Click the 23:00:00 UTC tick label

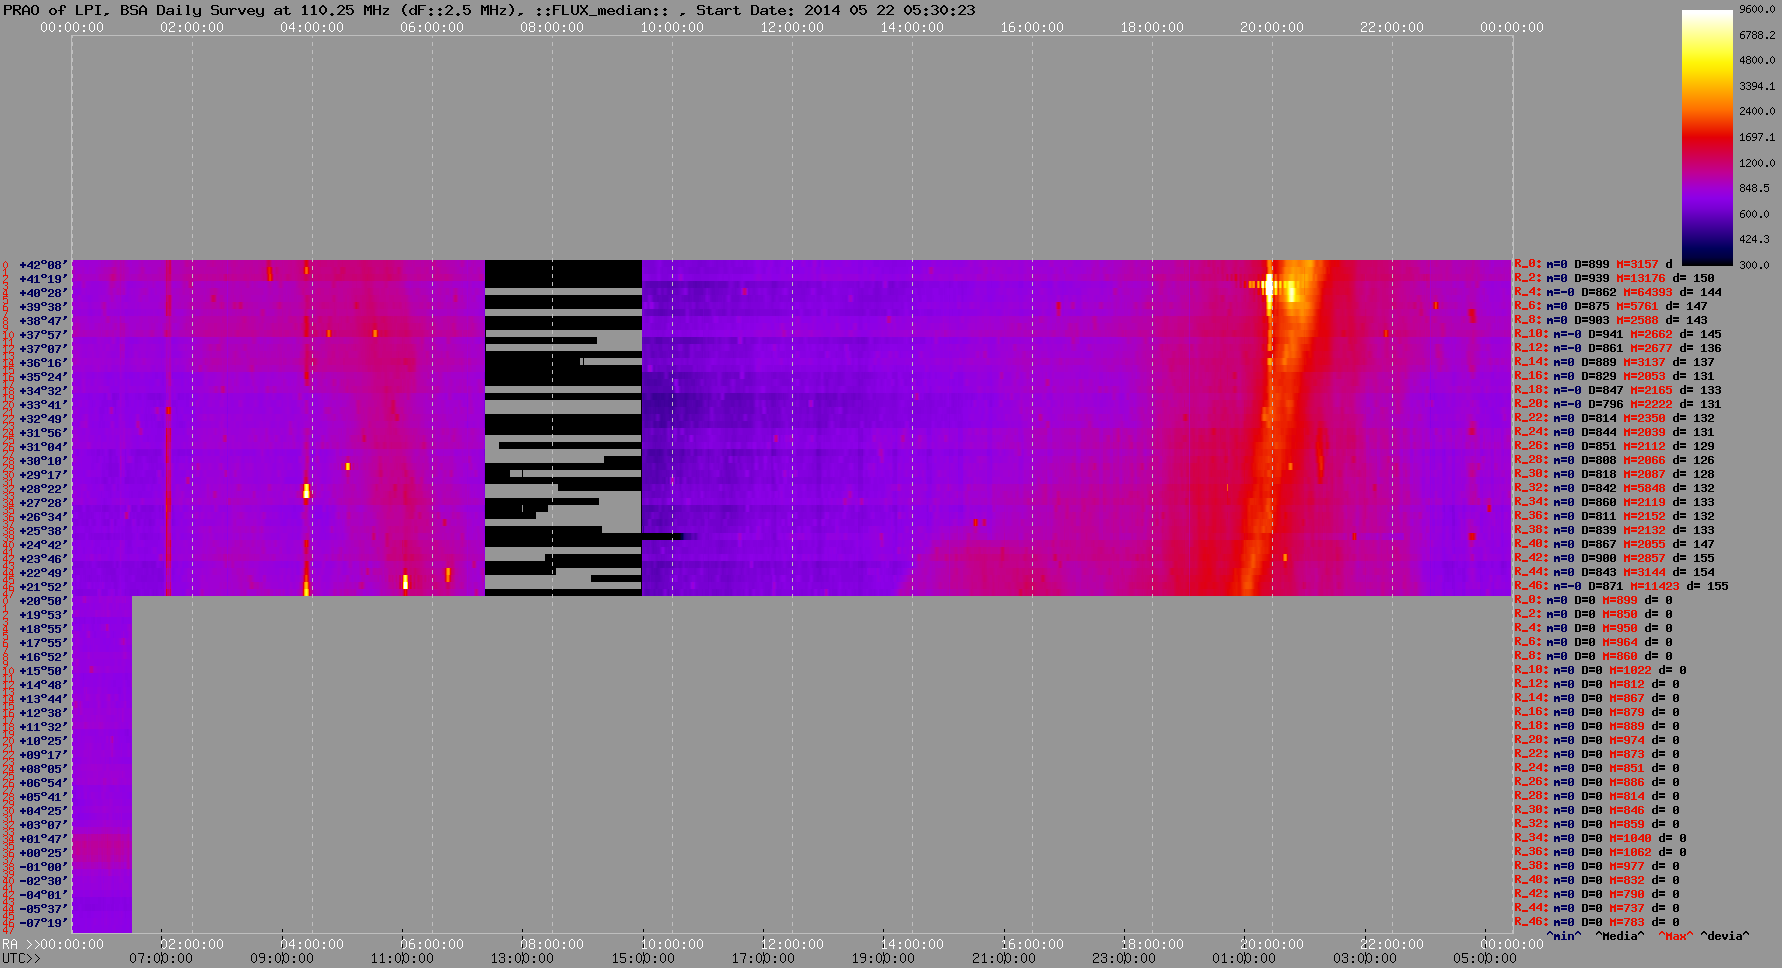pyautogui.click(x=1124, y=958)
